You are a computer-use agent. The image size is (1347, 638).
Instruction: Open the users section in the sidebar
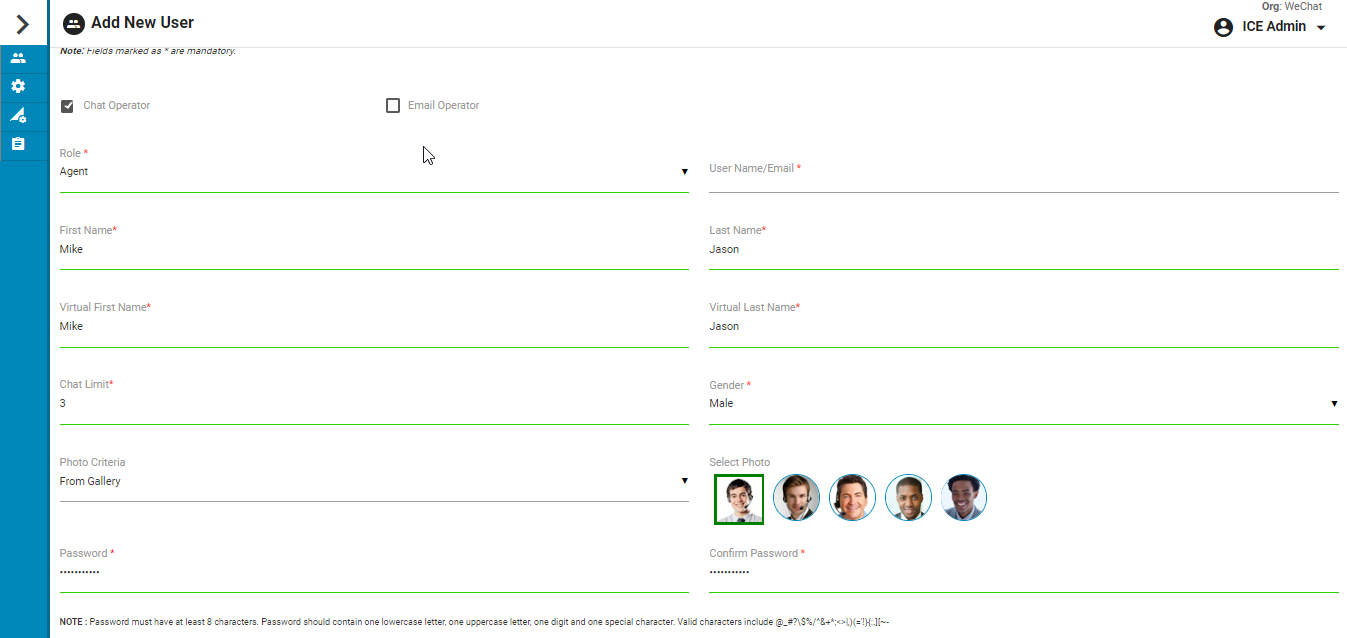pyautogui.click(x=18, y=58)
